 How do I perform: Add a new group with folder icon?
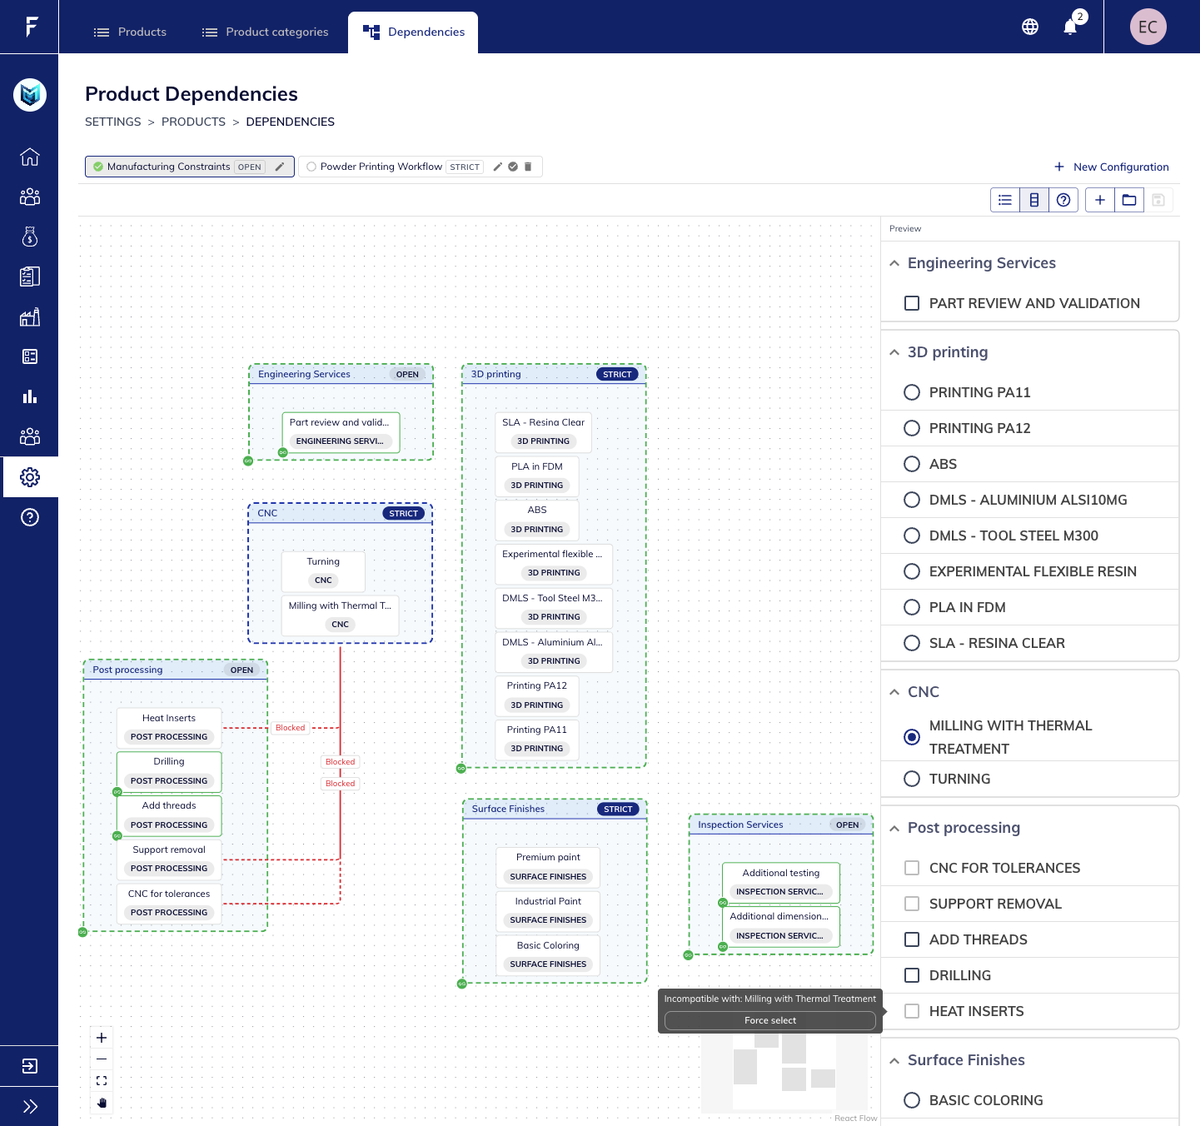[1129, 200]
